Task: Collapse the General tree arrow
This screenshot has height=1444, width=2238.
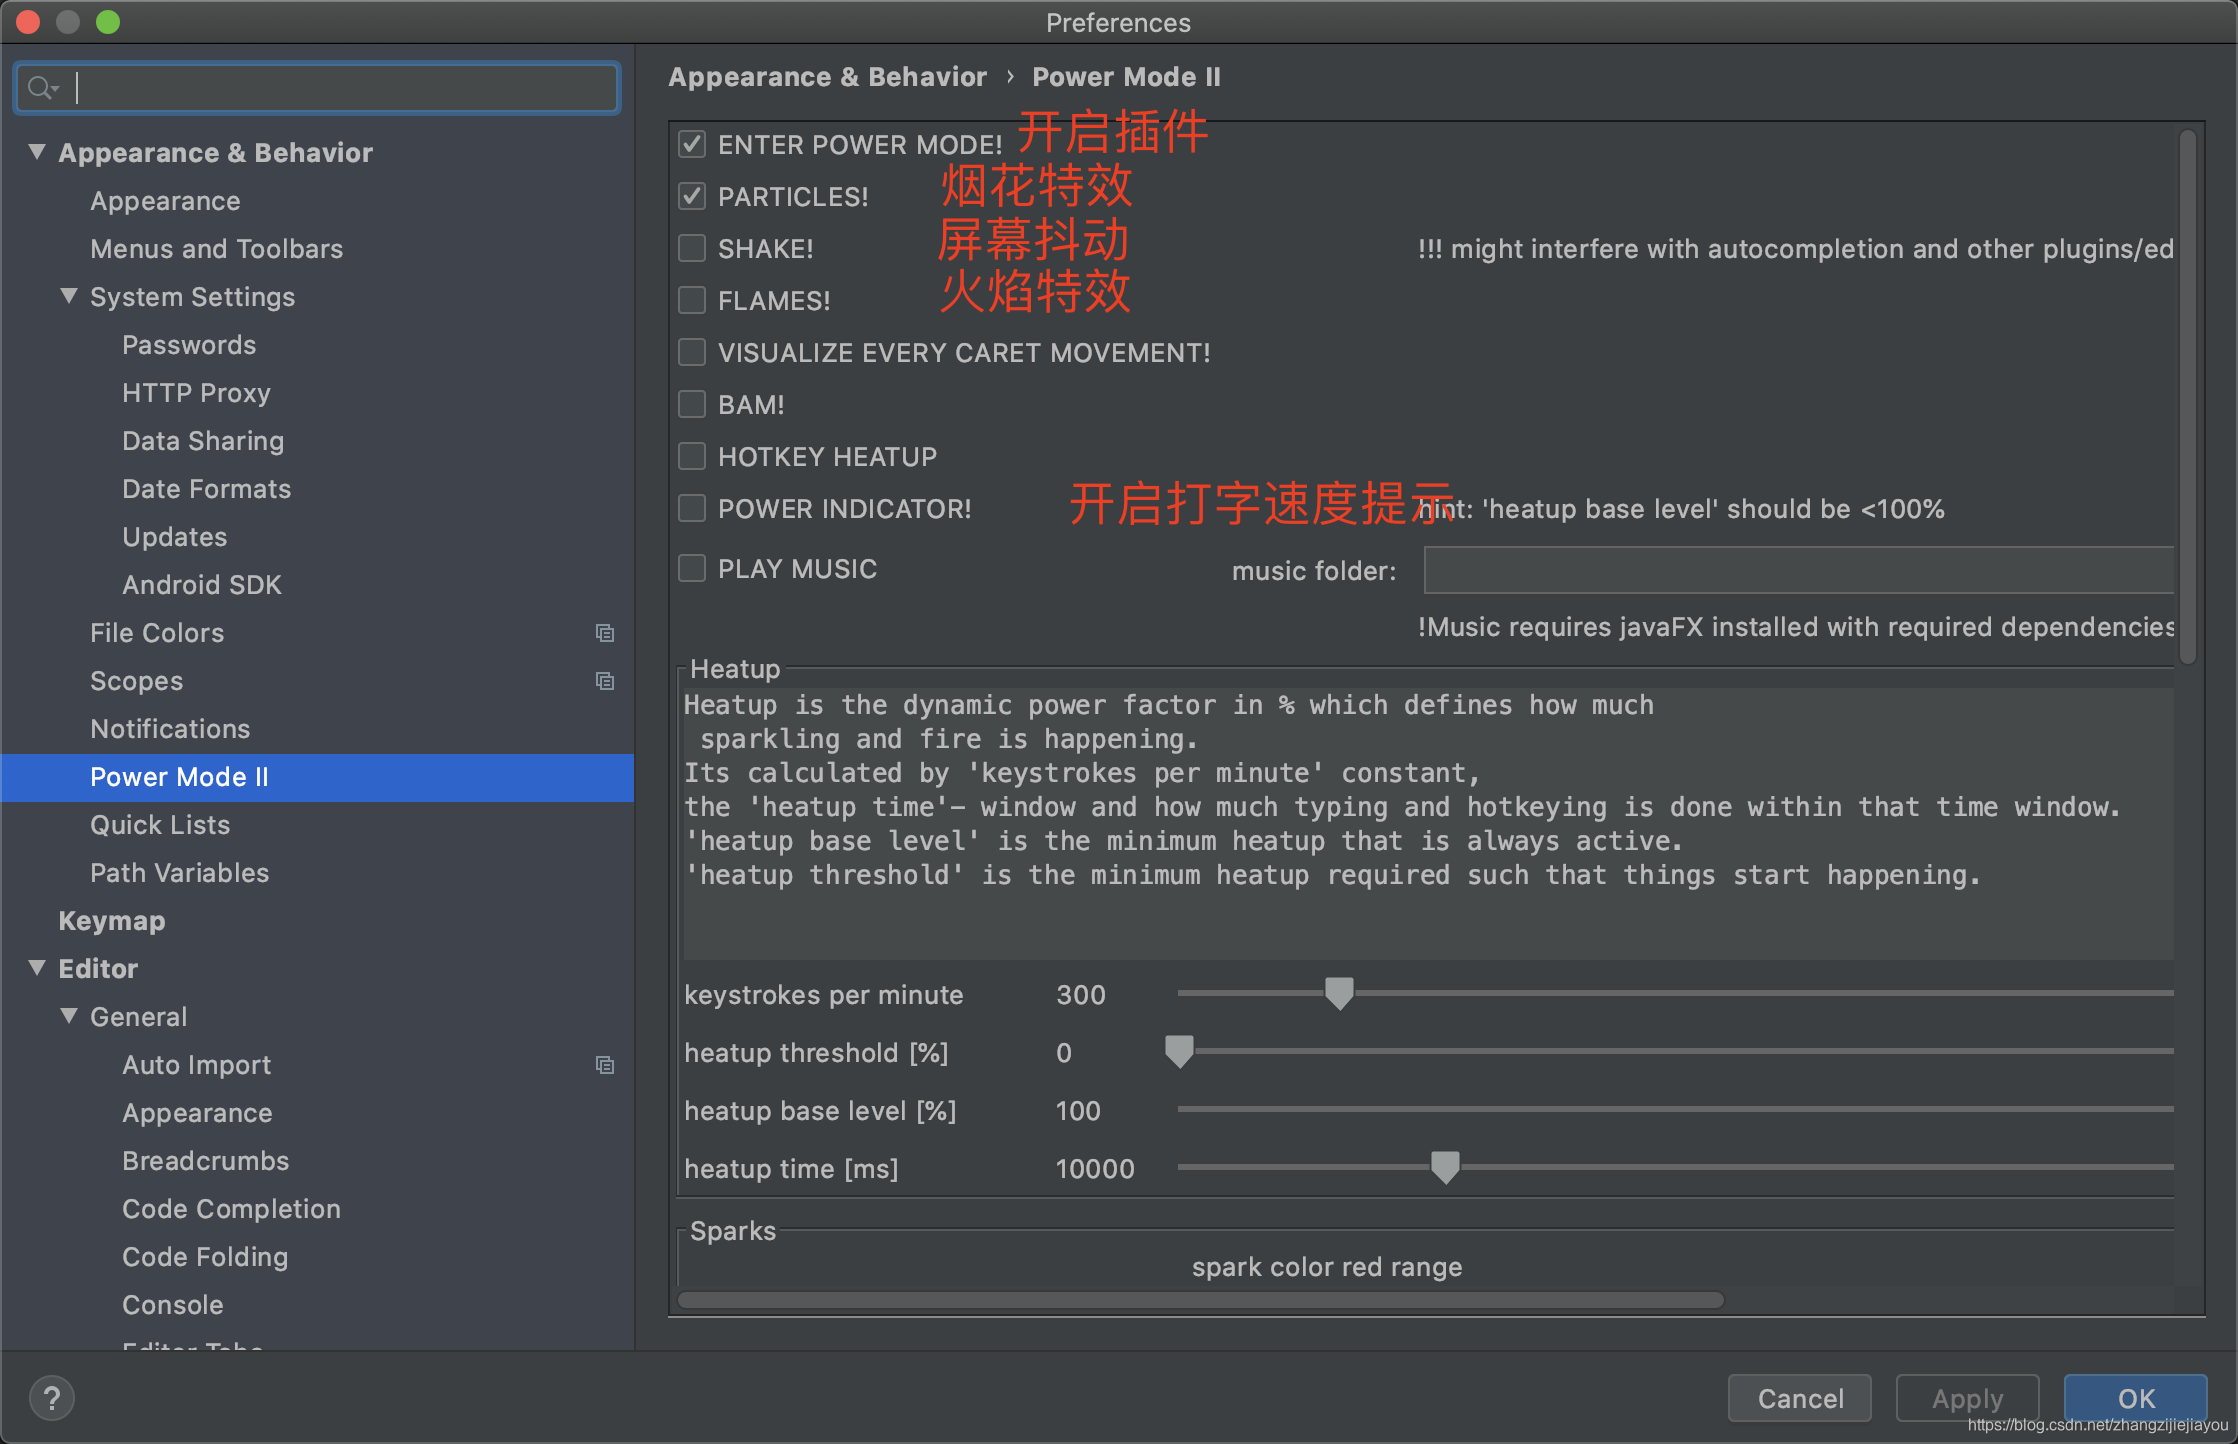Action: click(x=69, y=1016)
